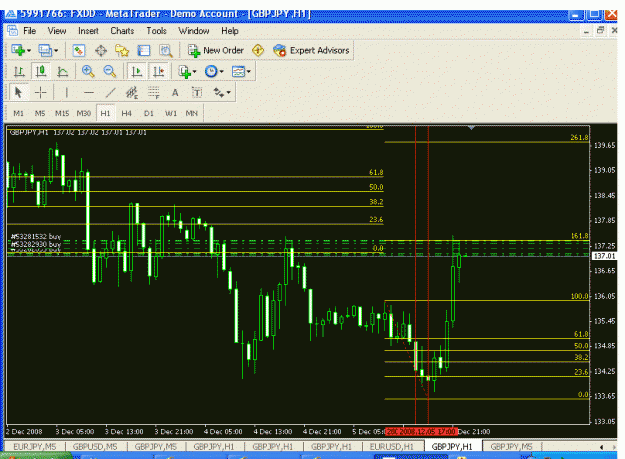
Task: Switch to the EURJPY,M5 chart tab
Action: [35, 447]
